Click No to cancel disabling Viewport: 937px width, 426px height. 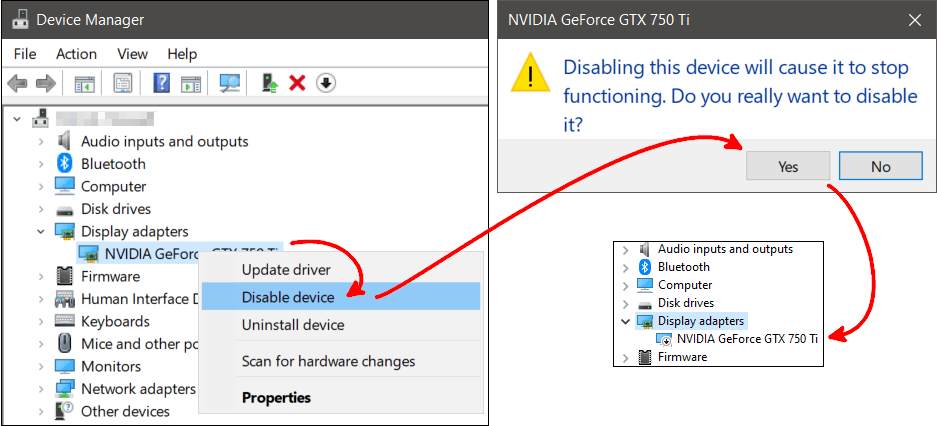point(880,166)
